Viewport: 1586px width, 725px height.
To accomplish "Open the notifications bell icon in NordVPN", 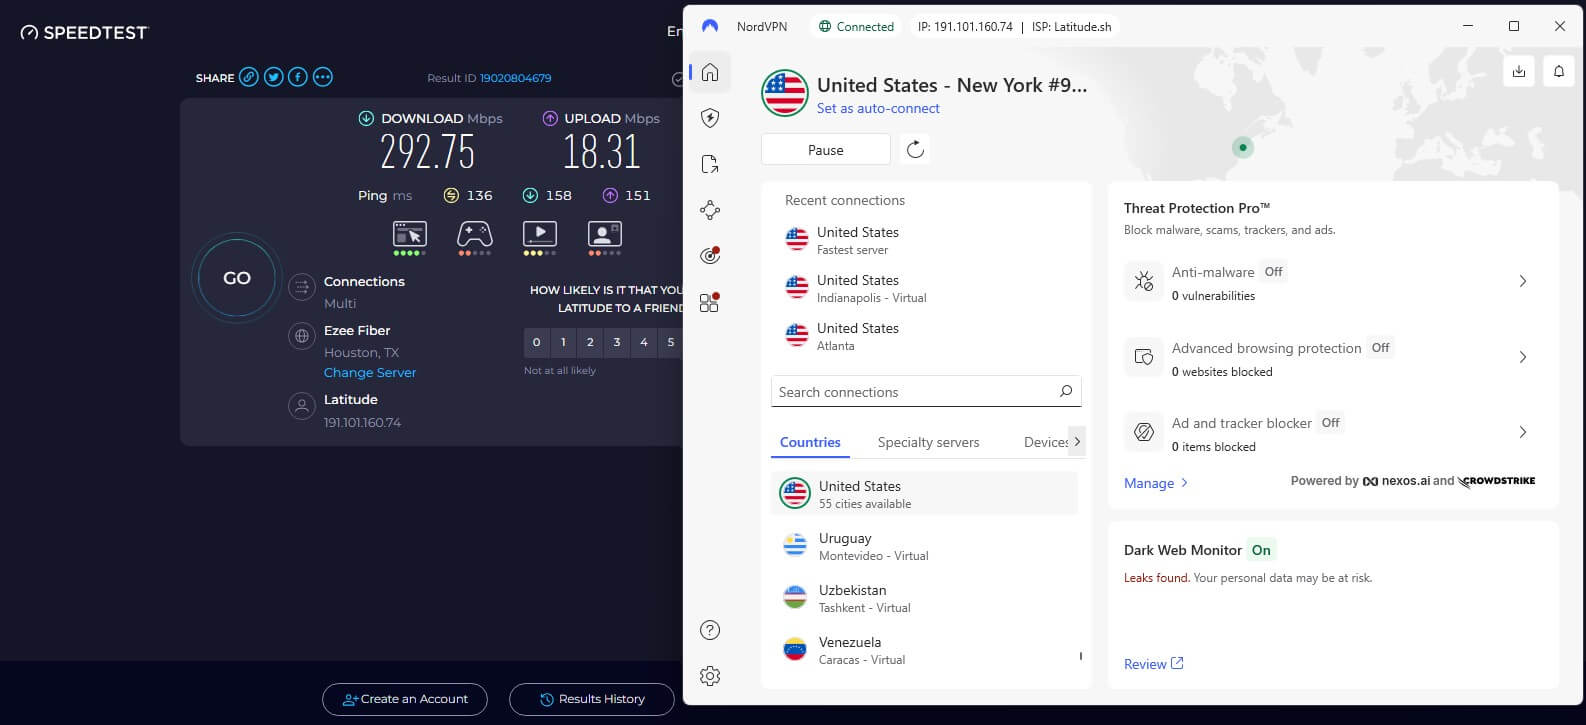I will point(1559,71).
